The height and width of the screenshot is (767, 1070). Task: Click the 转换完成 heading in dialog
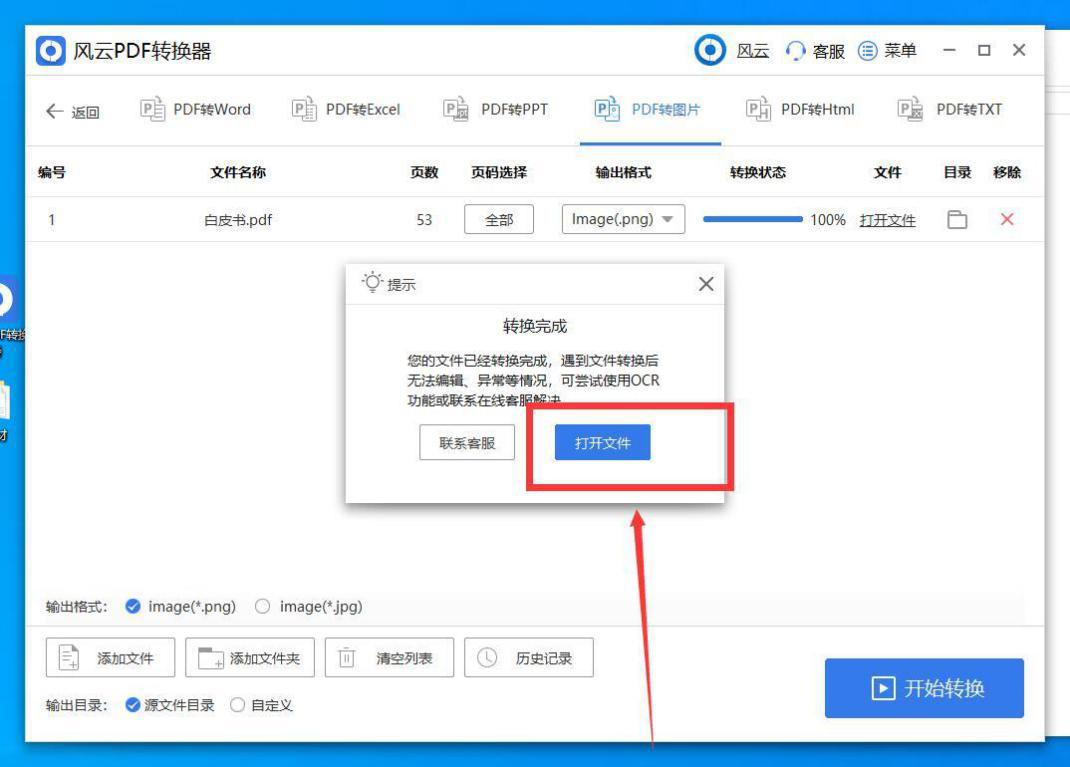click(535, 326)
